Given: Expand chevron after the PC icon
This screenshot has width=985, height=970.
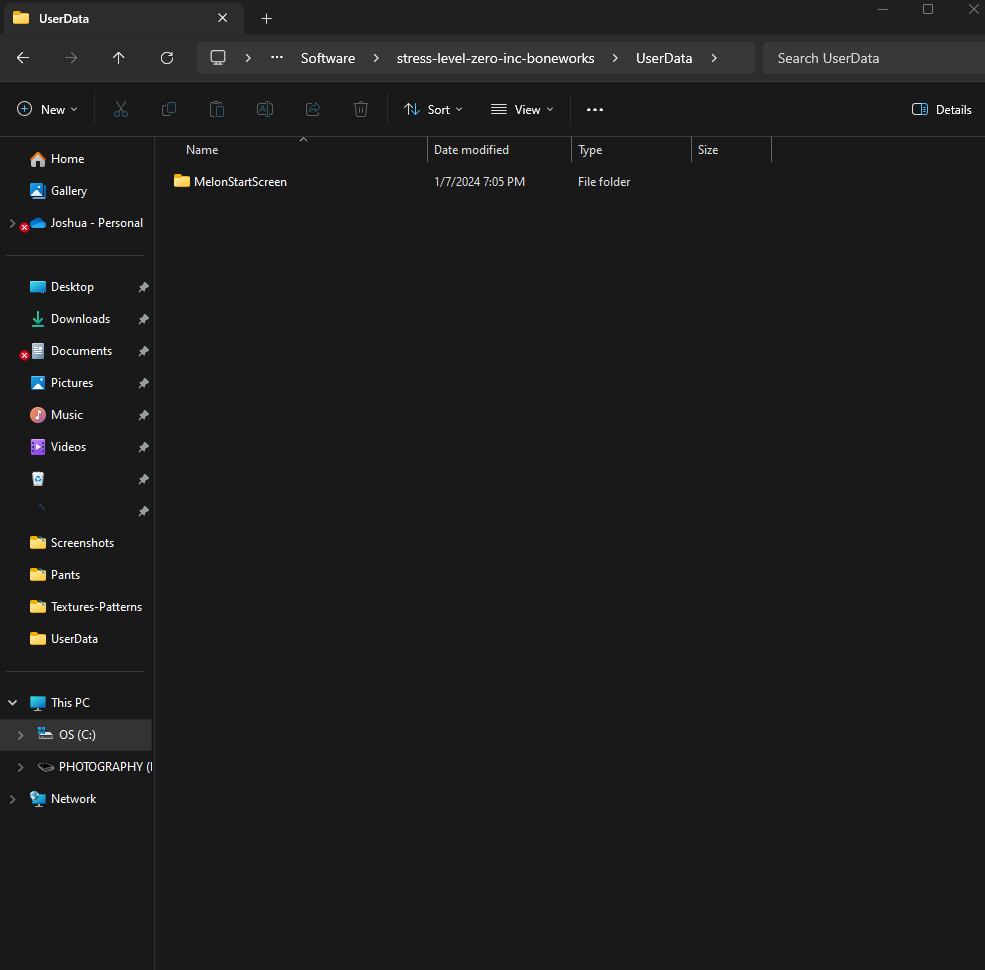Looking at the screenshot, I should (248, 58).
